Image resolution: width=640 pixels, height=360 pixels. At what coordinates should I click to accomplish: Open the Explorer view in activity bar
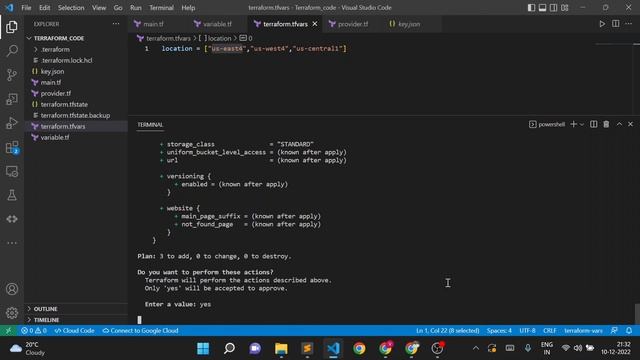12,27
